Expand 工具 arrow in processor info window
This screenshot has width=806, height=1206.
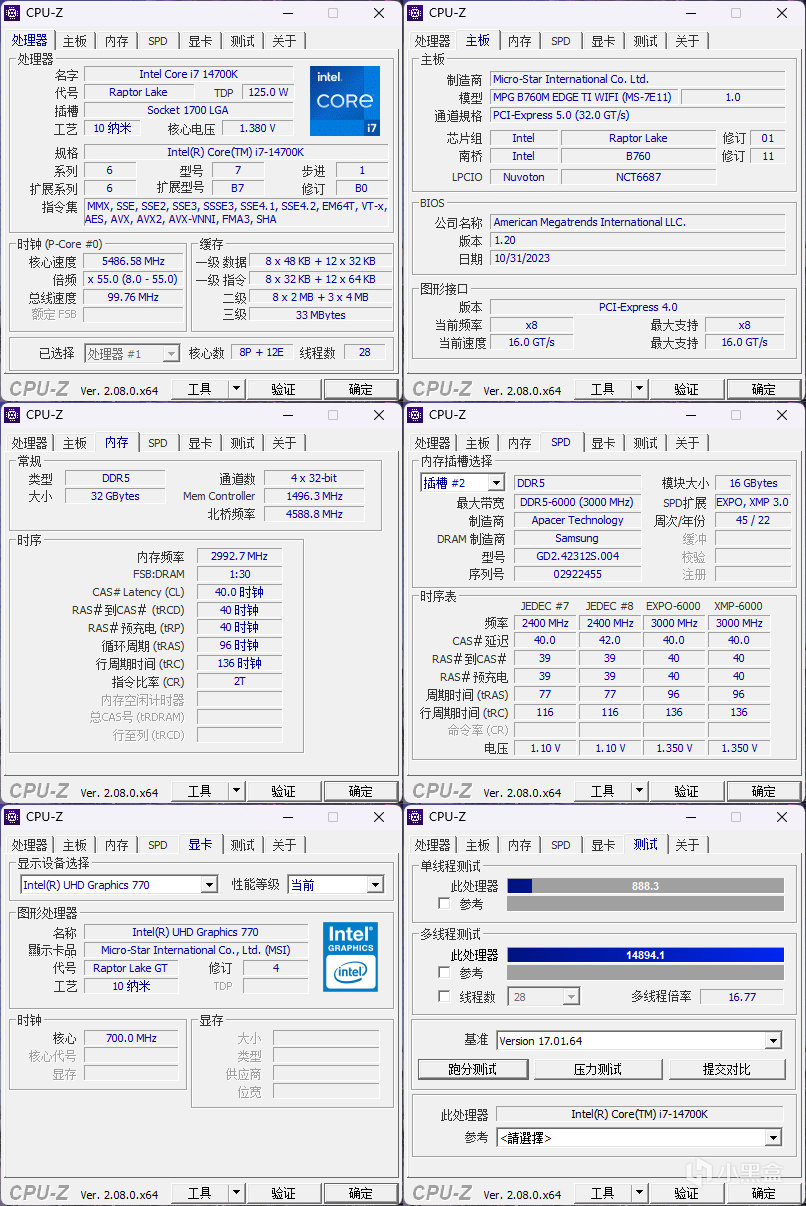pyautogui.click(x=237, y=389)
